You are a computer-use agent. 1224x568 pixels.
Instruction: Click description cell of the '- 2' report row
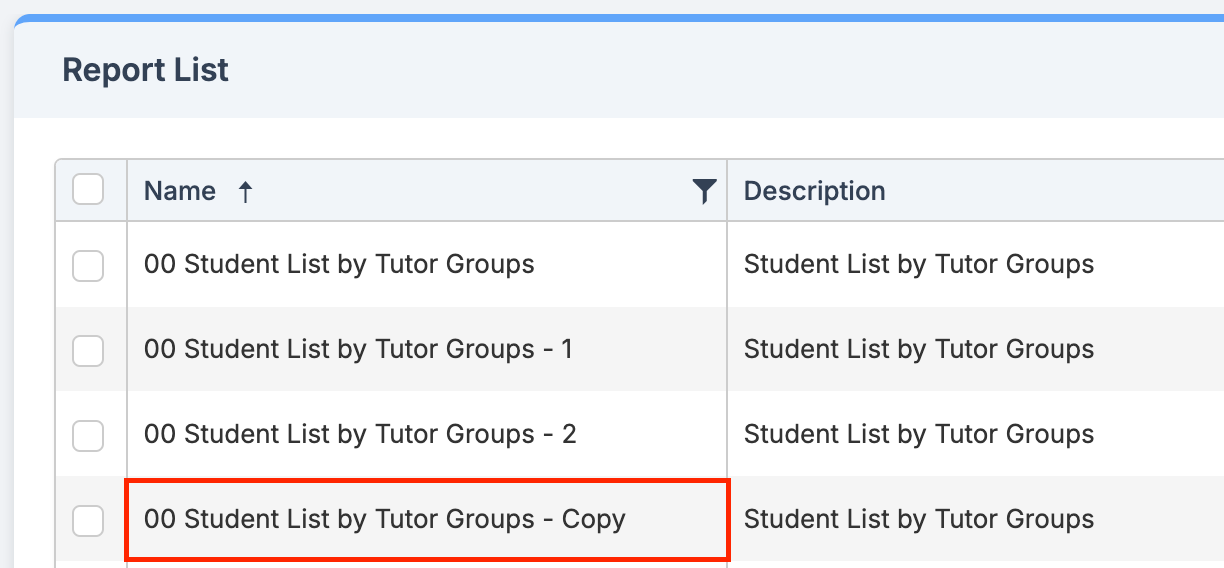pos(976,434)
